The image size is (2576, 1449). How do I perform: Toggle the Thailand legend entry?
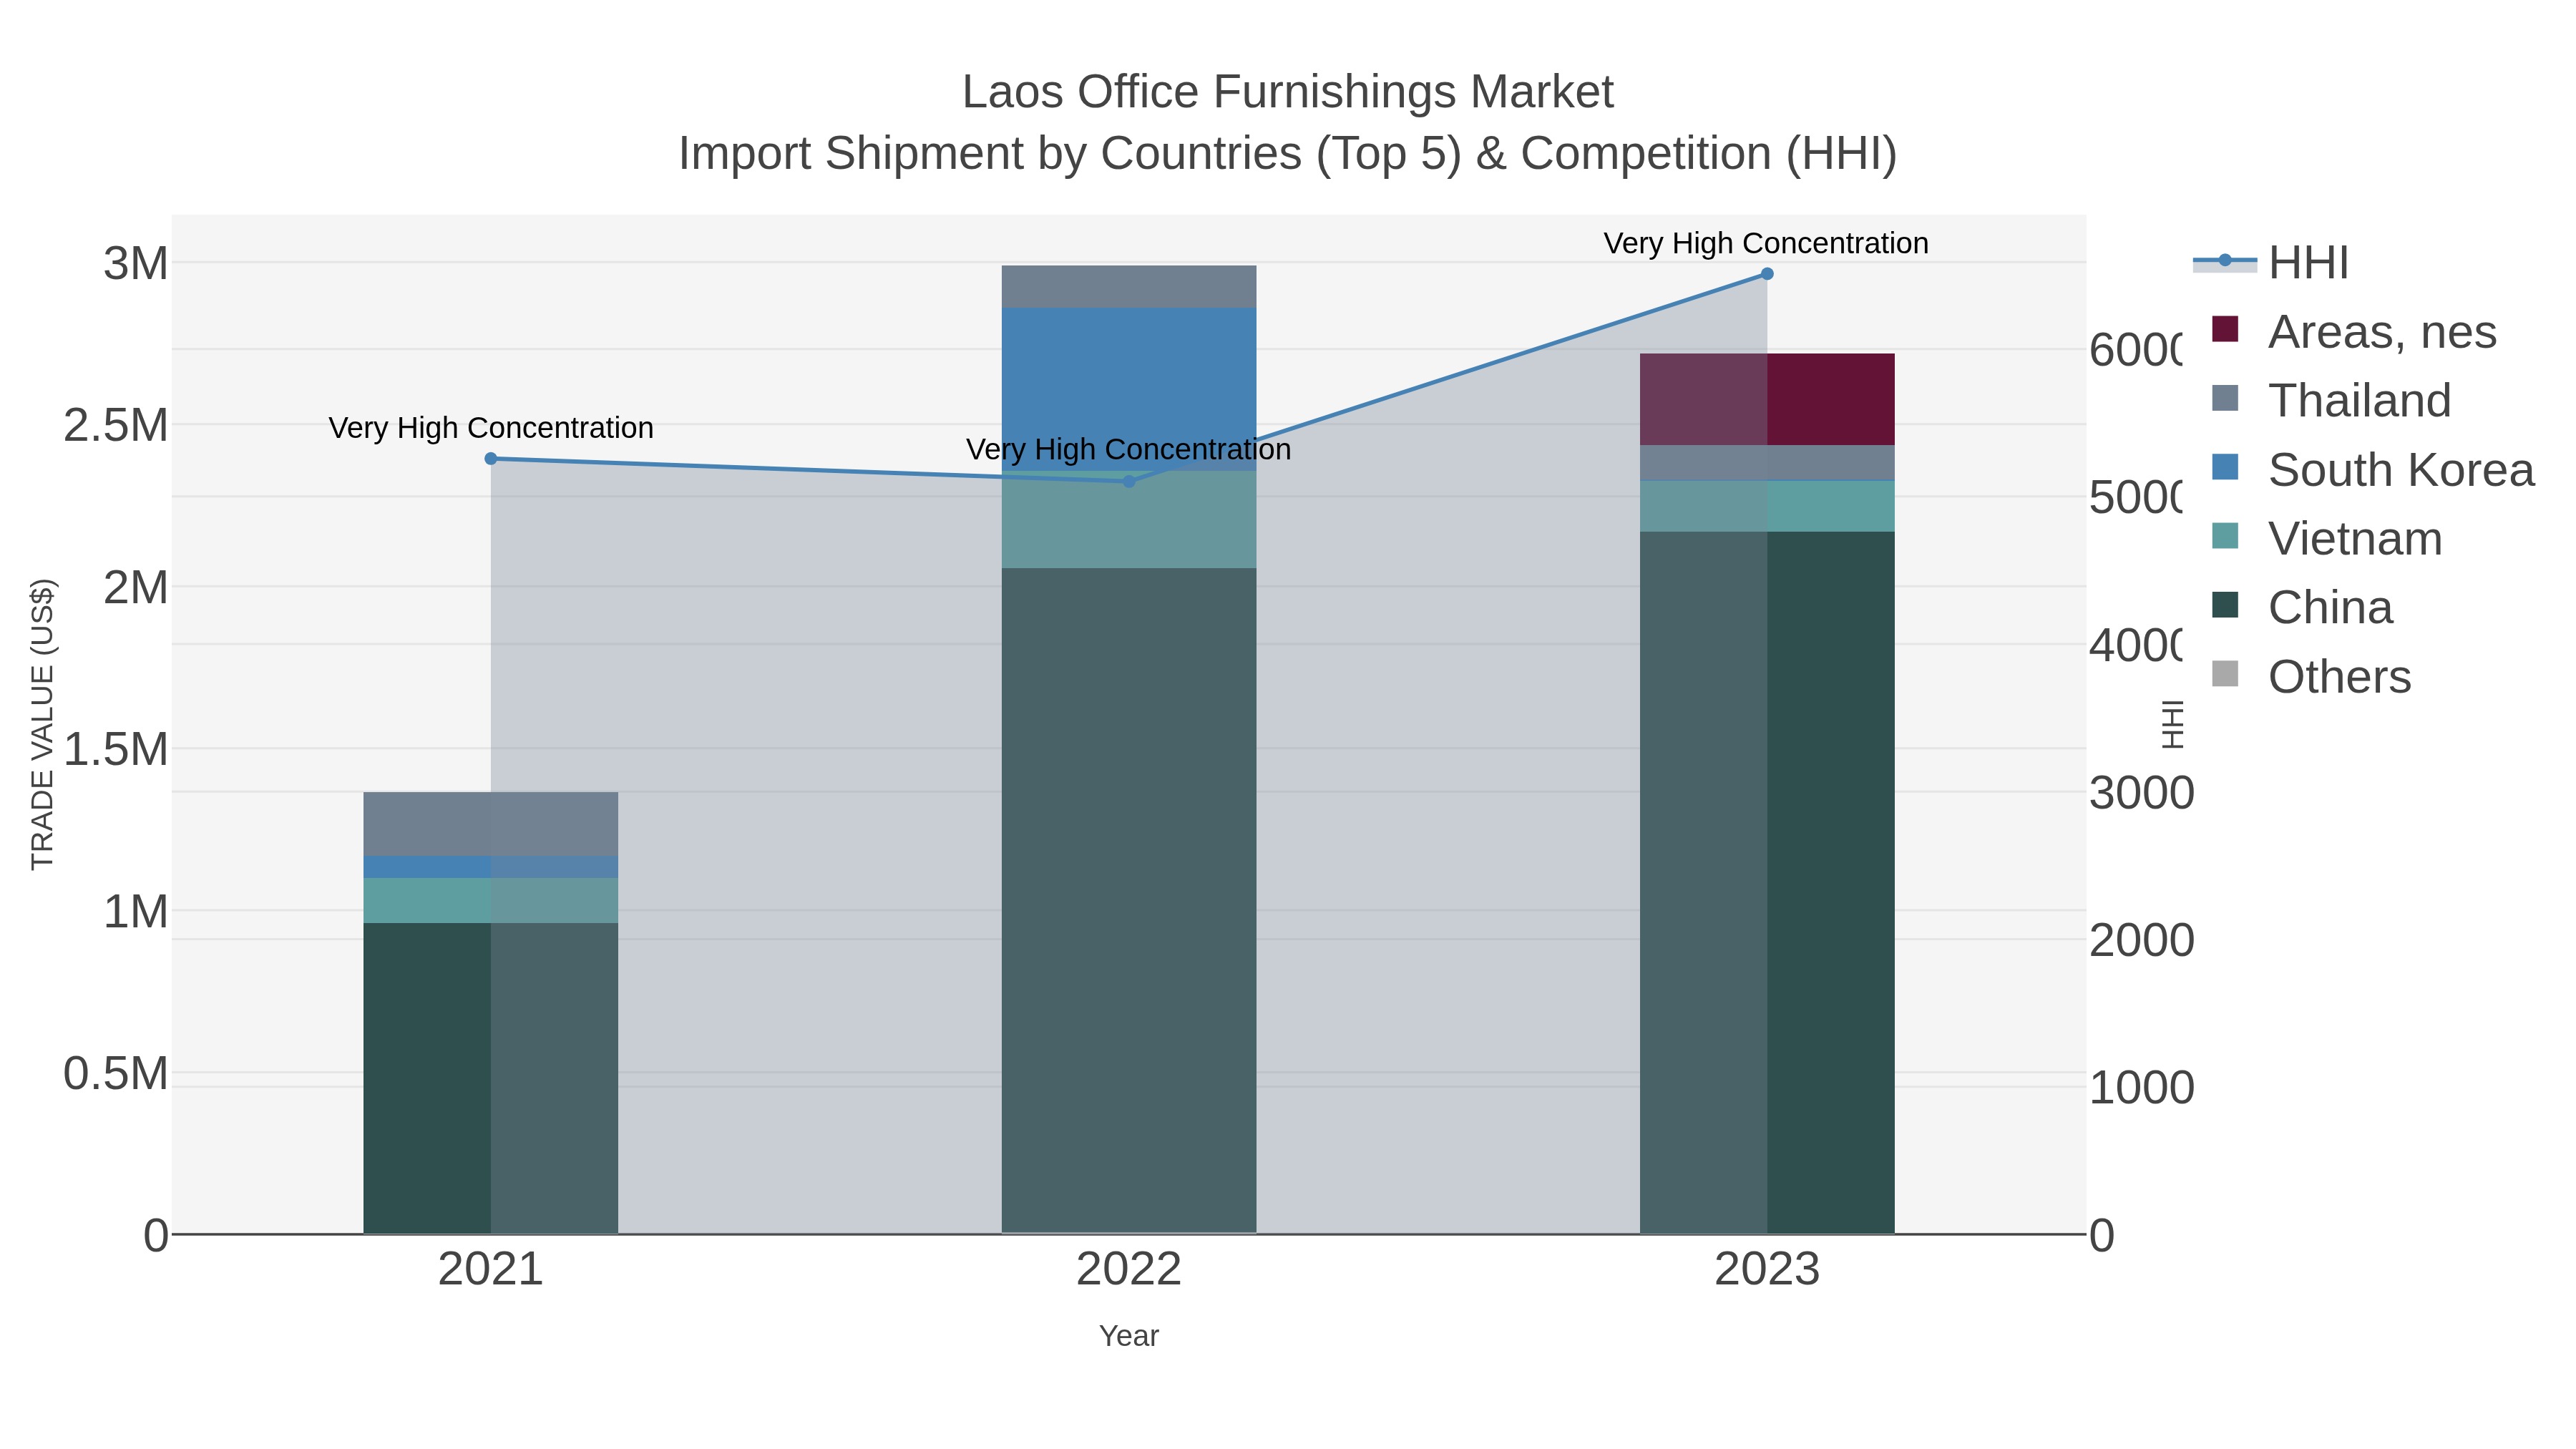[2331, 400]
